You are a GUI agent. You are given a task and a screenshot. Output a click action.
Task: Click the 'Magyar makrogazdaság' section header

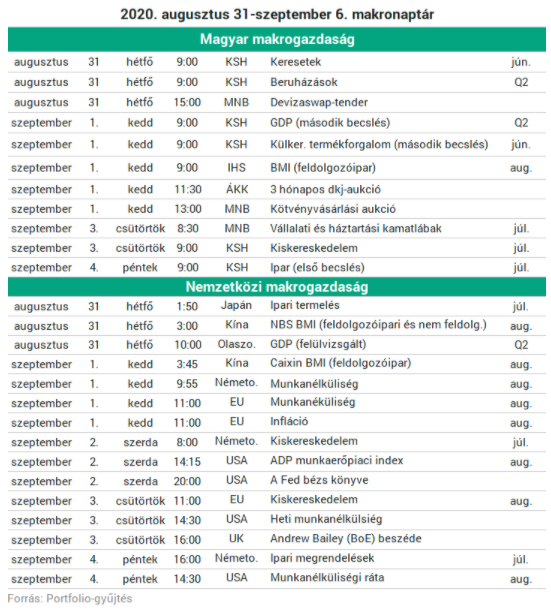pos(277,39)
